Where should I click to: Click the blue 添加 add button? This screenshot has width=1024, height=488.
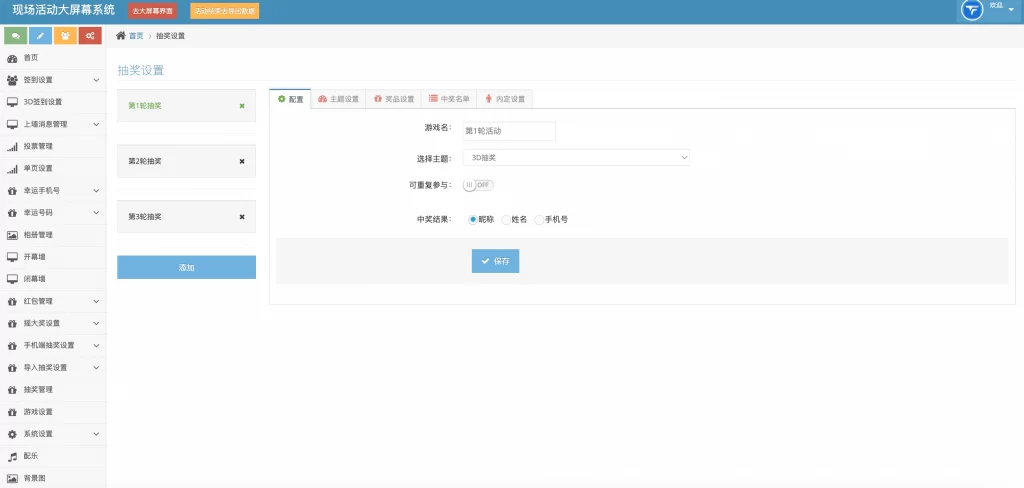click(186, 267)
